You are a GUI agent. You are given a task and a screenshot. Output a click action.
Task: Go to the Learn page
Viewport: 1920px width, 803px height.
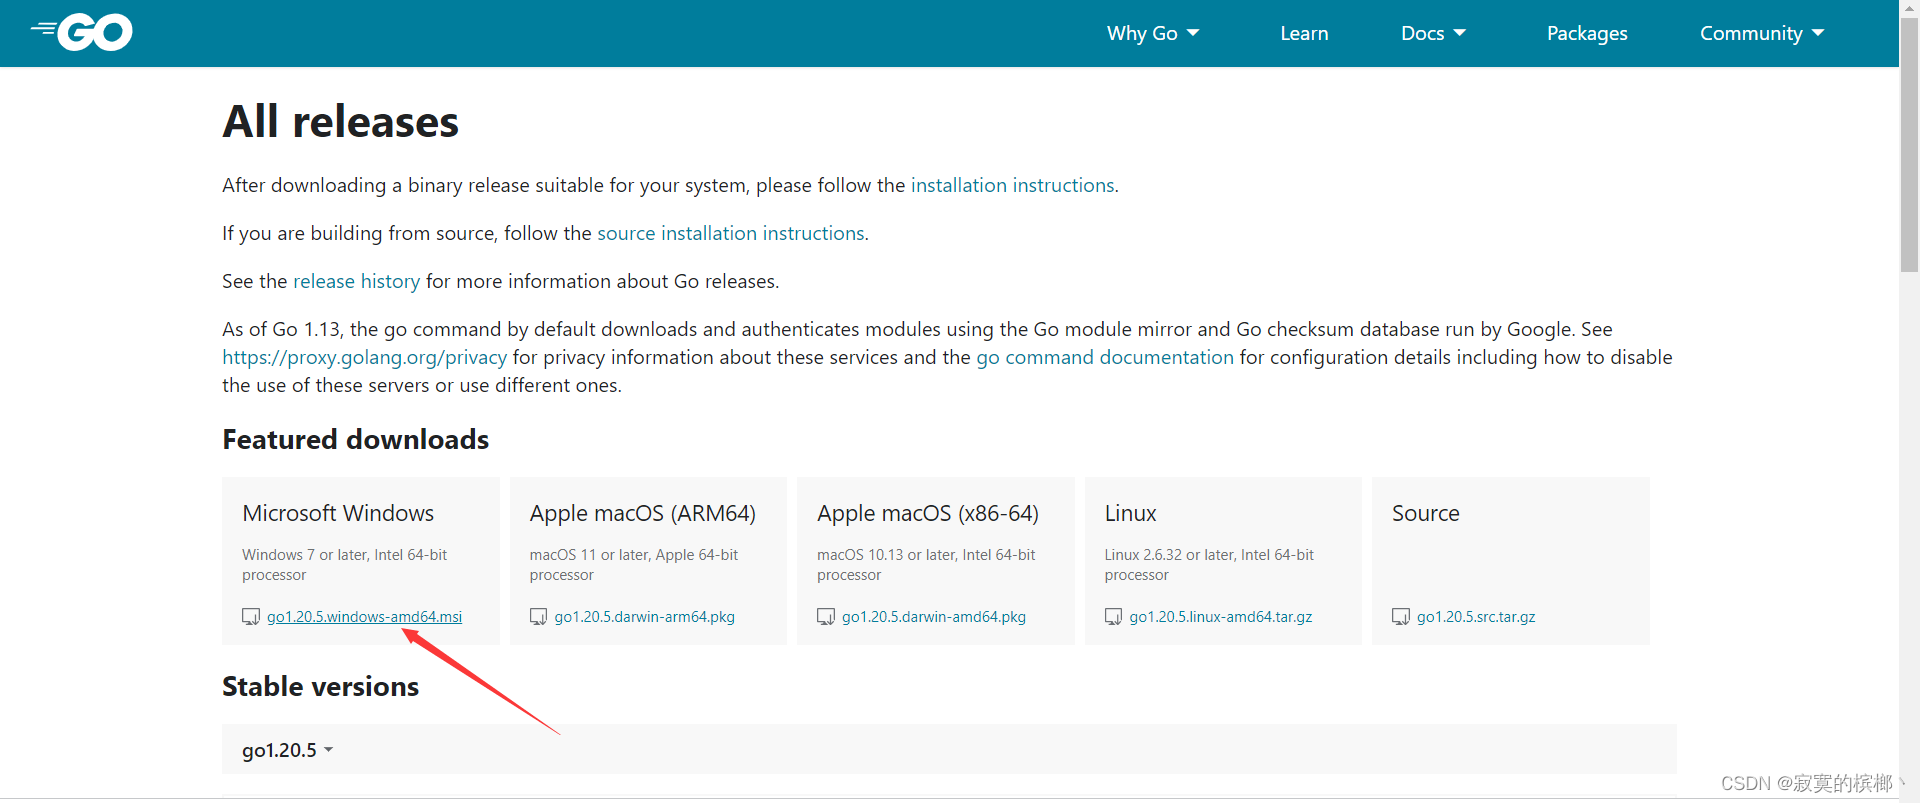(1304, 33)
